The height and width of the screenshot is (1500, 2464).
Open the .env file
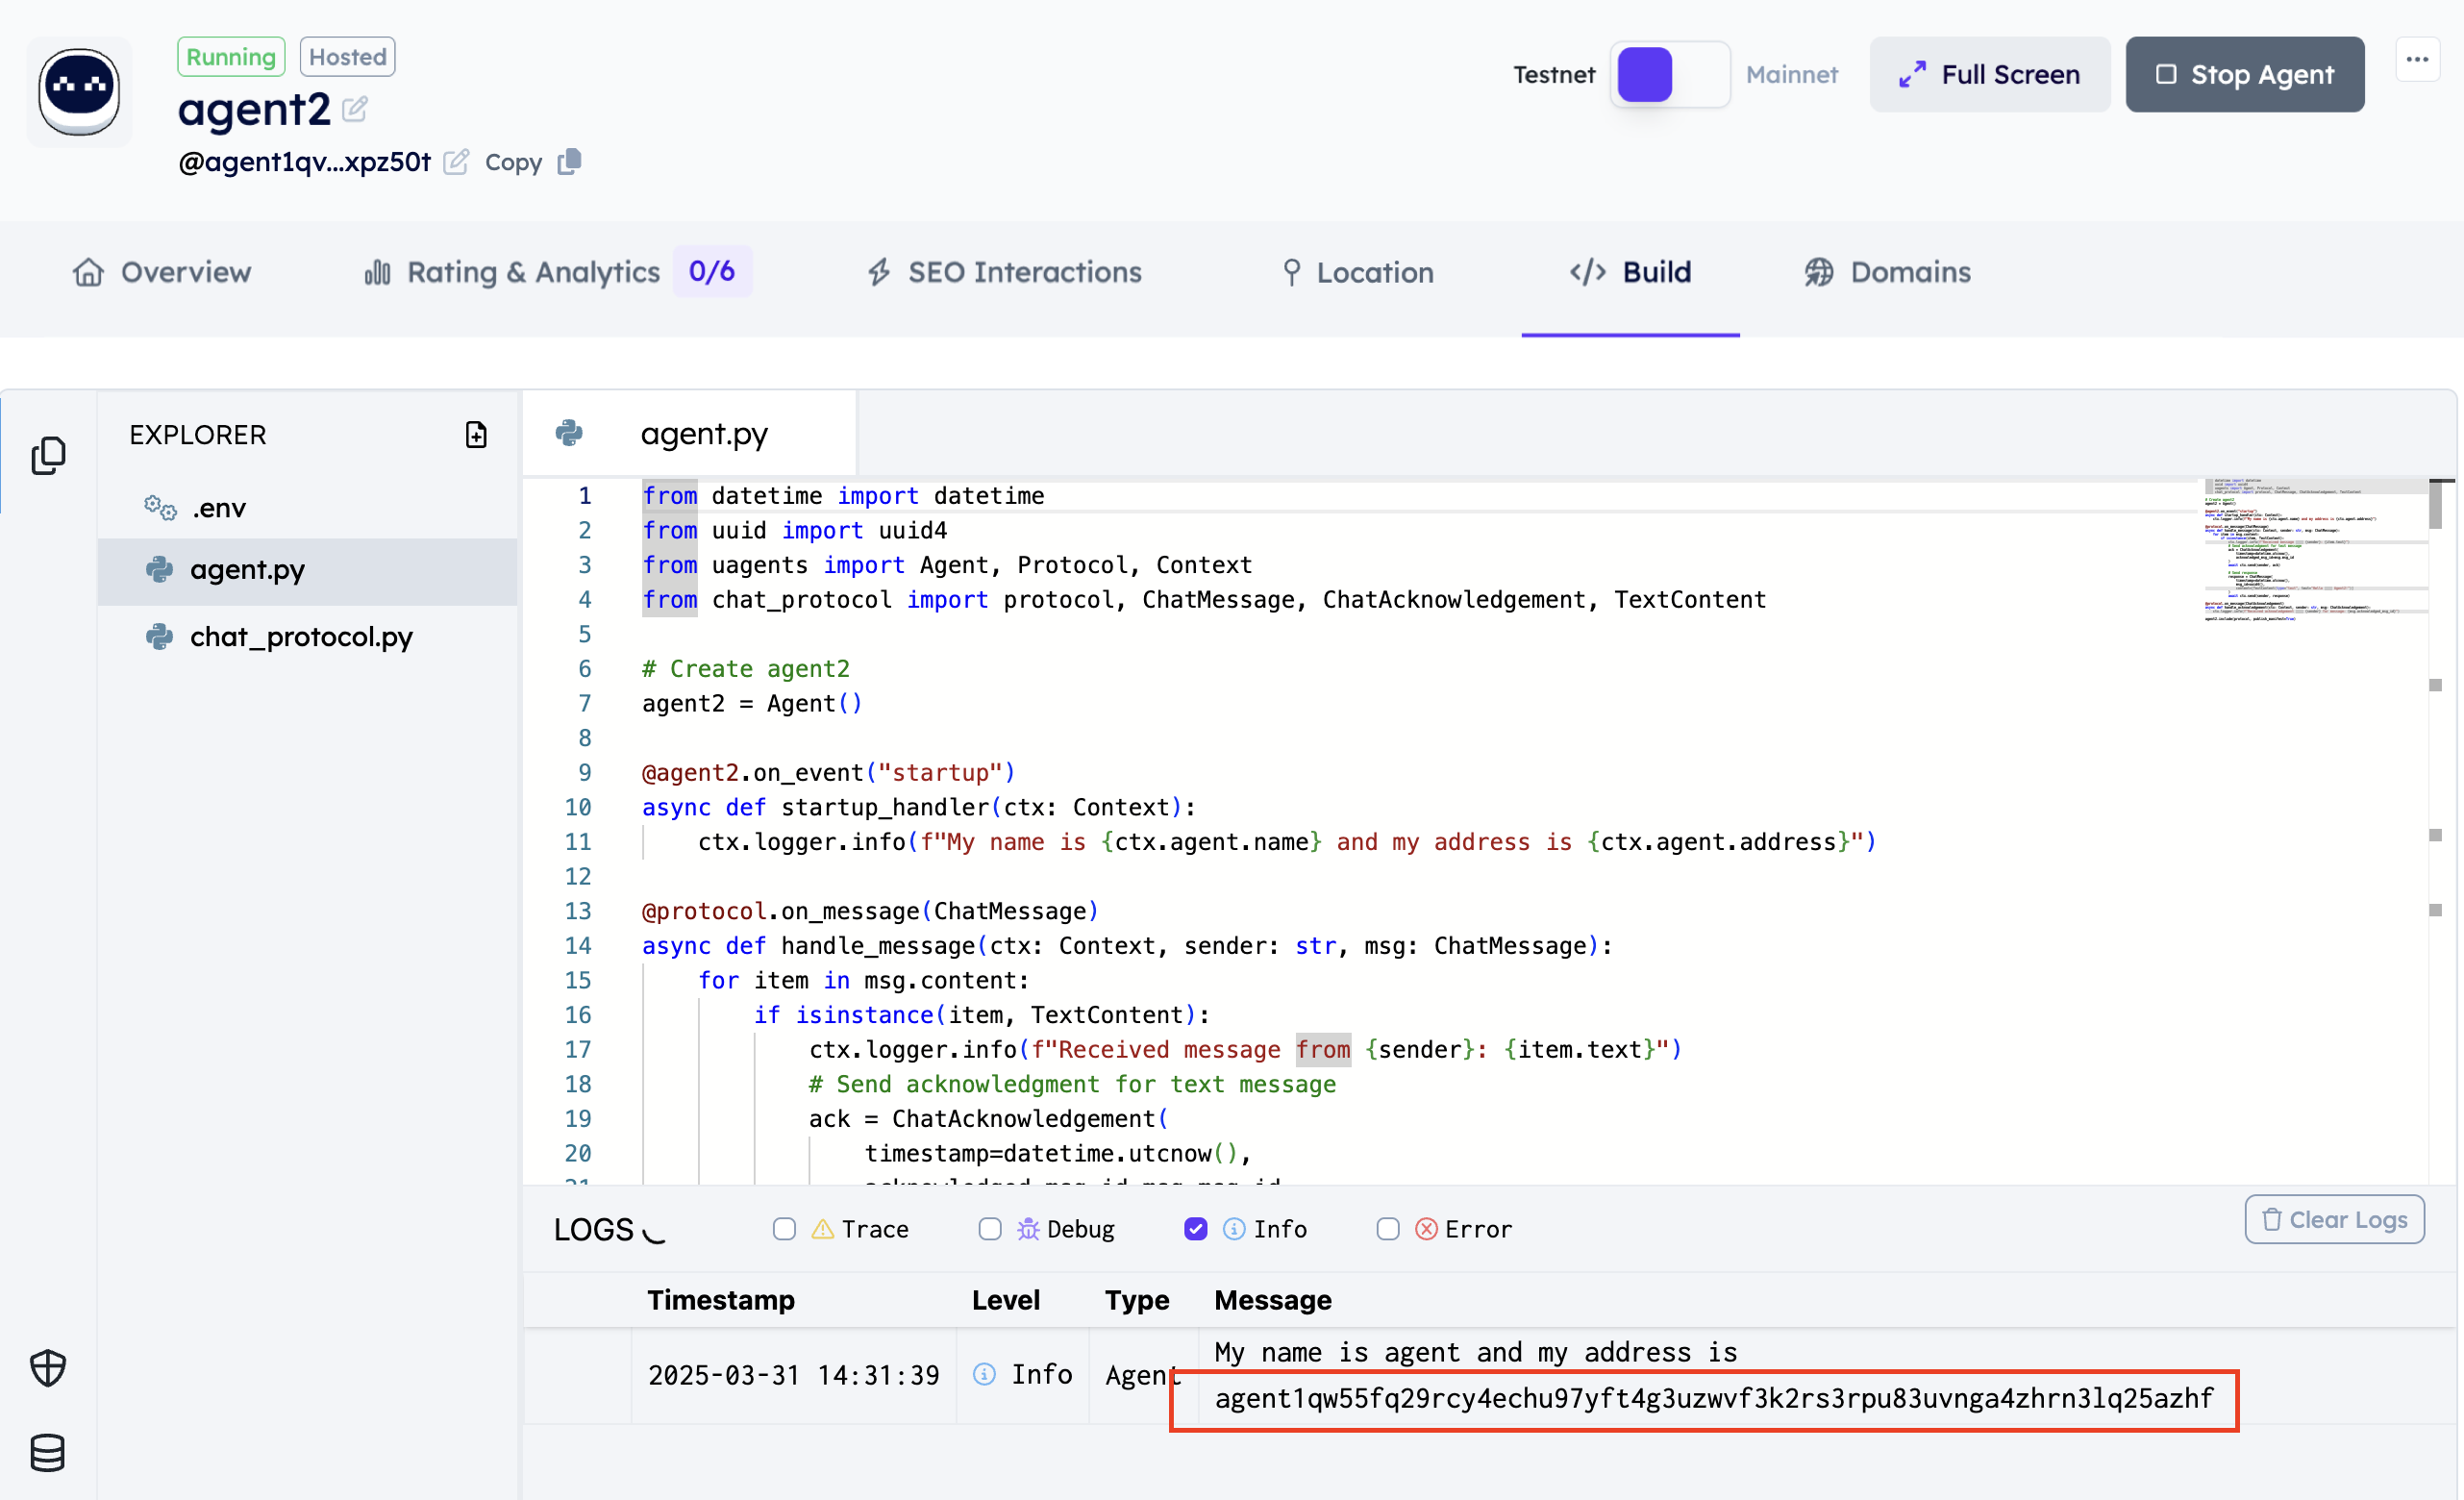(x=308, y=508)
